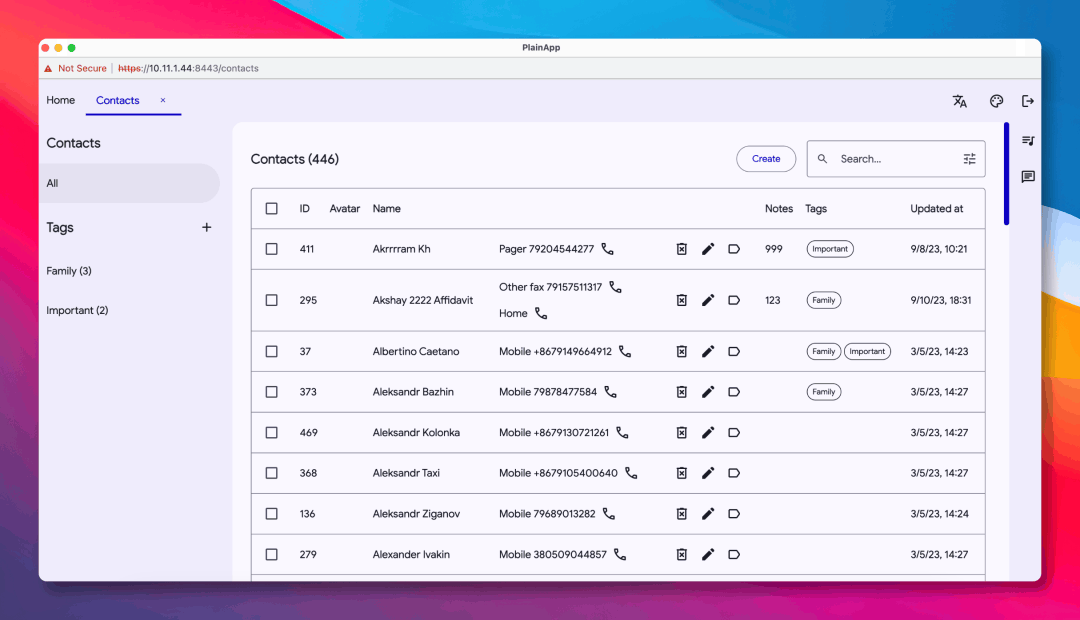Call Aleksandr Taxi's mobile number
1080x620 pixels.
[631, 473]
